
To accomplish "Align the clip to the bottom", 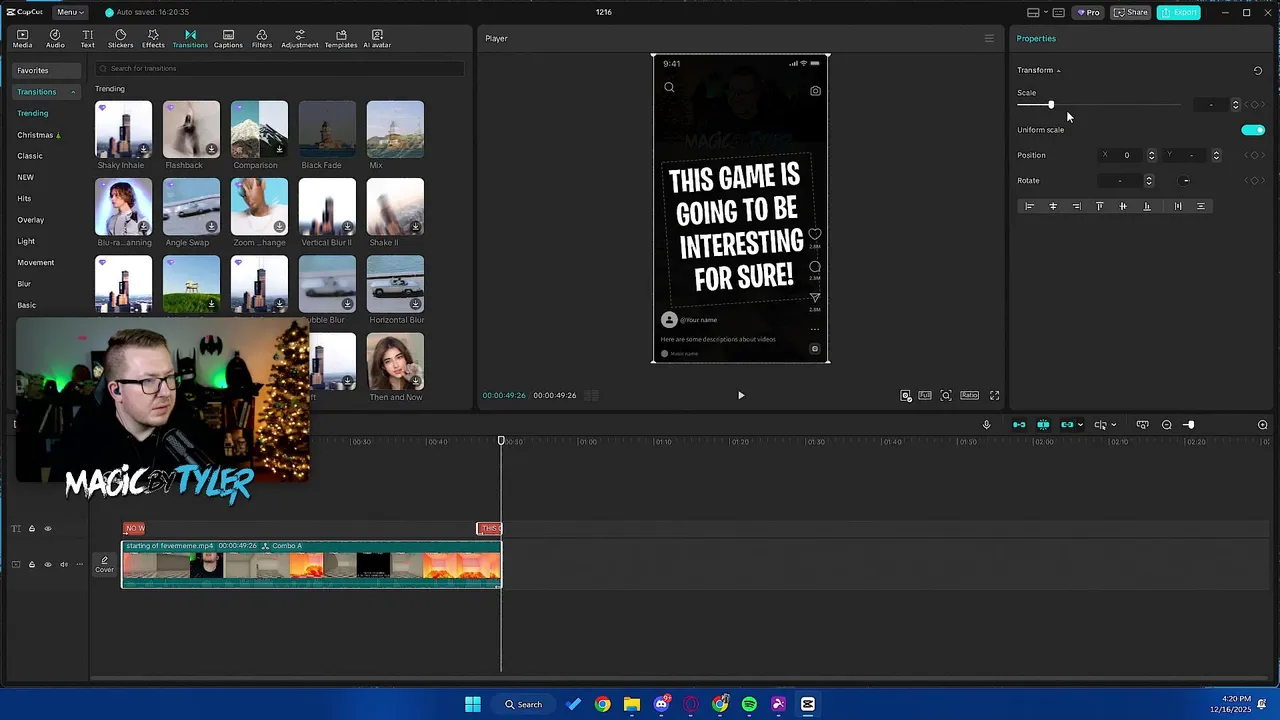I will coord(1147,206).
